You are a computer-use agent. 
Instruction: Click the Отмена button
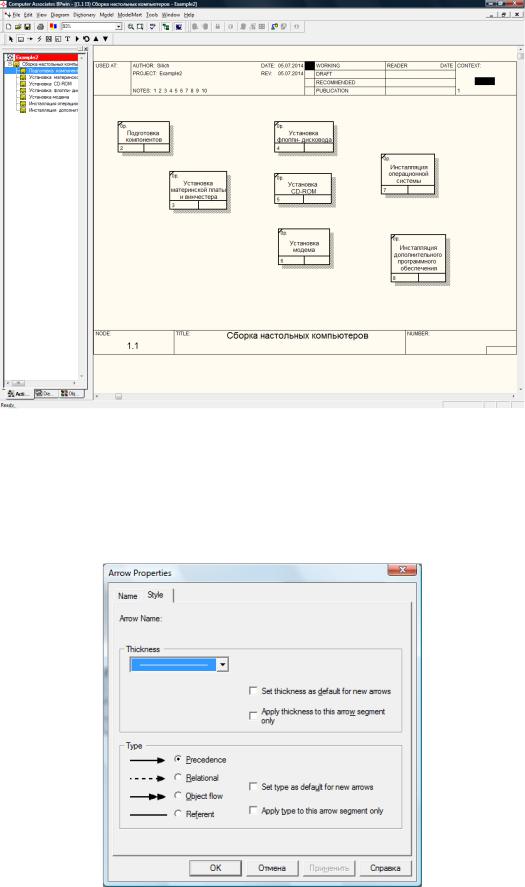tap(272, 867)
